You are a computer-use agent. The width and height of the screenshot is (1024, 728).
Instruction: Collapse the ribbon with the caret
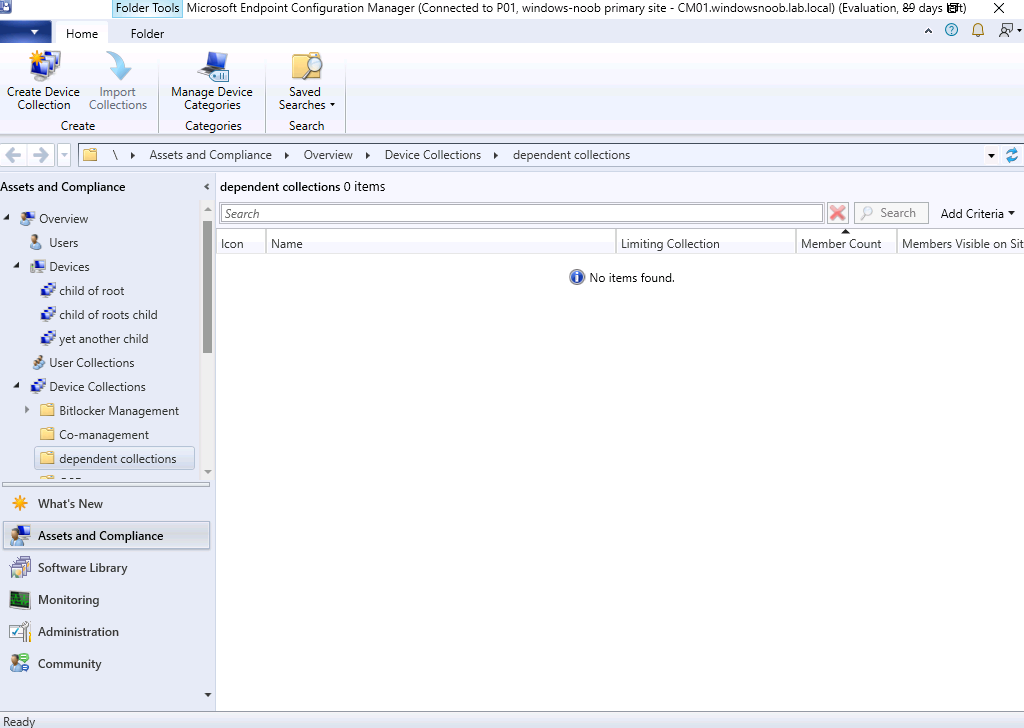point(928,31)
